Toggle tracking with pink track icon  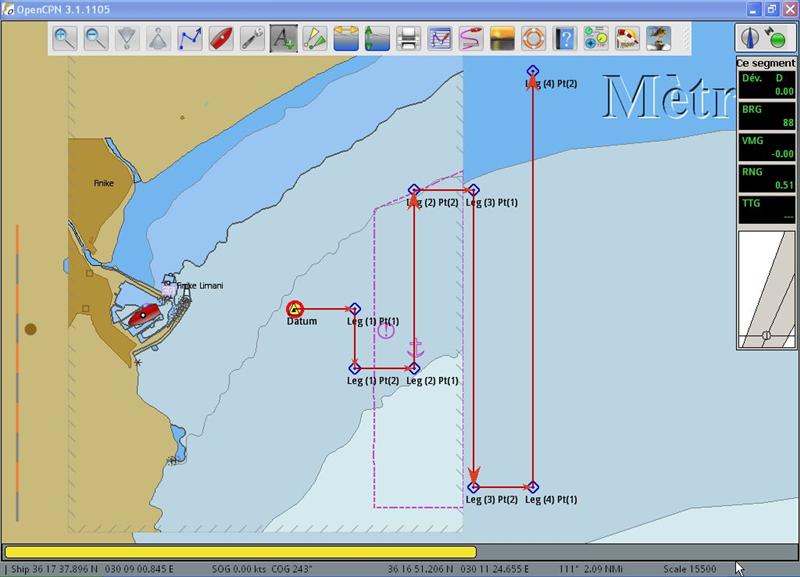pos(470,39)
